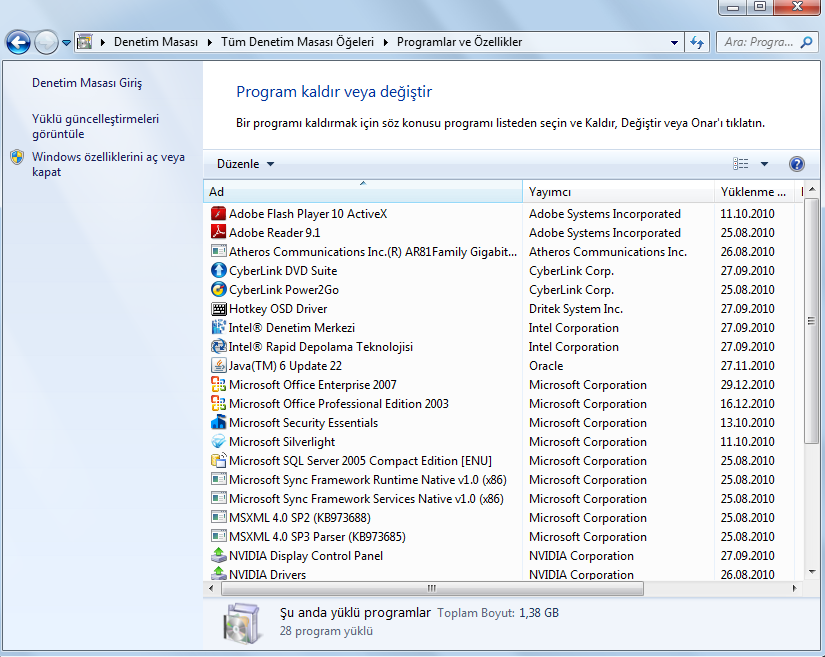Click the Intel Denetim Merkezi icon
825x657 pixels.
pos(218,327)
